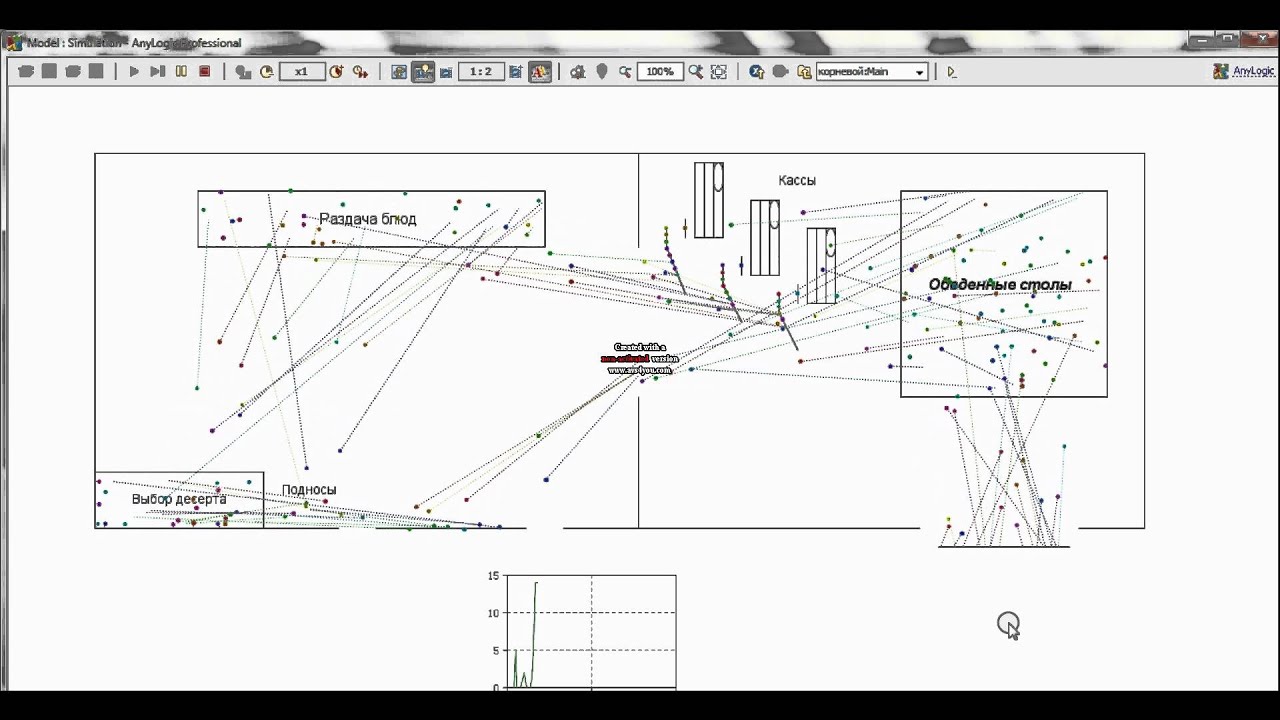Click the Step forward button
Image resolution: width=1280 pixels, height=720 pixels.
[x=157, y=72]
